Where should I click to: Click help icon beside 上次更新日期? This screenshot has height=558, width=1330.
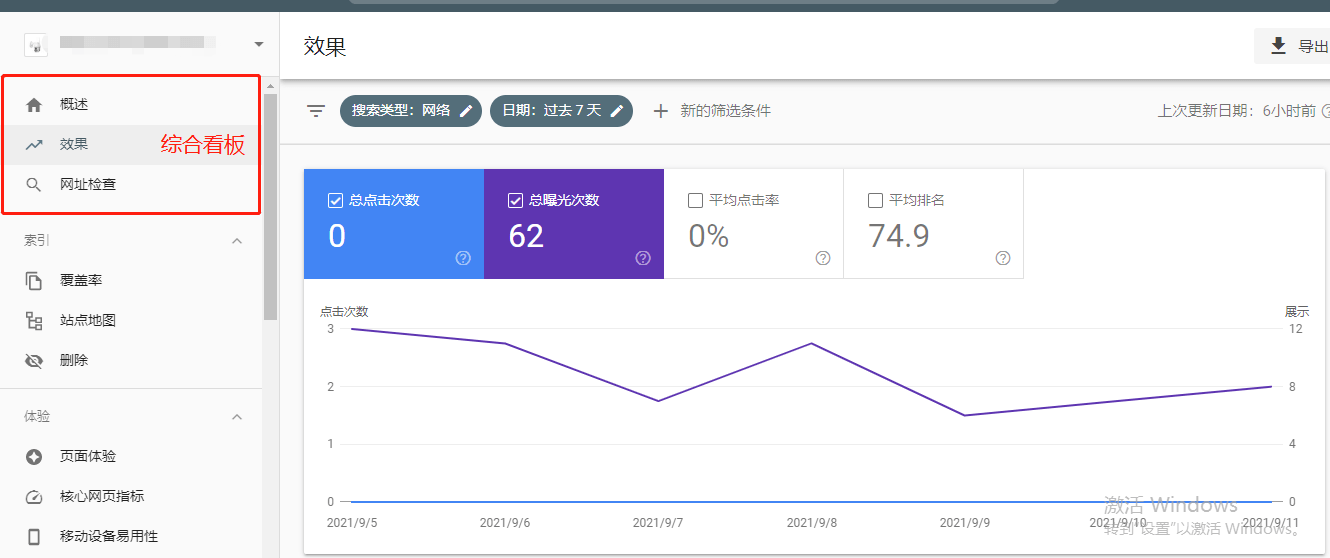1326,111
